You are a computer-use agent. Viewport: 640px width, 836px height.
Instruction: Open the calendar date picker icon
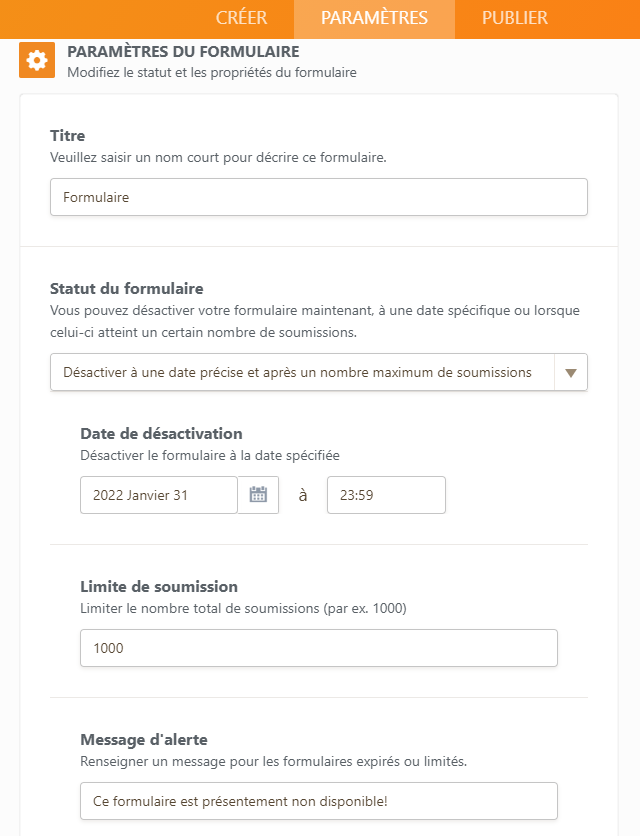coord(258,495)
